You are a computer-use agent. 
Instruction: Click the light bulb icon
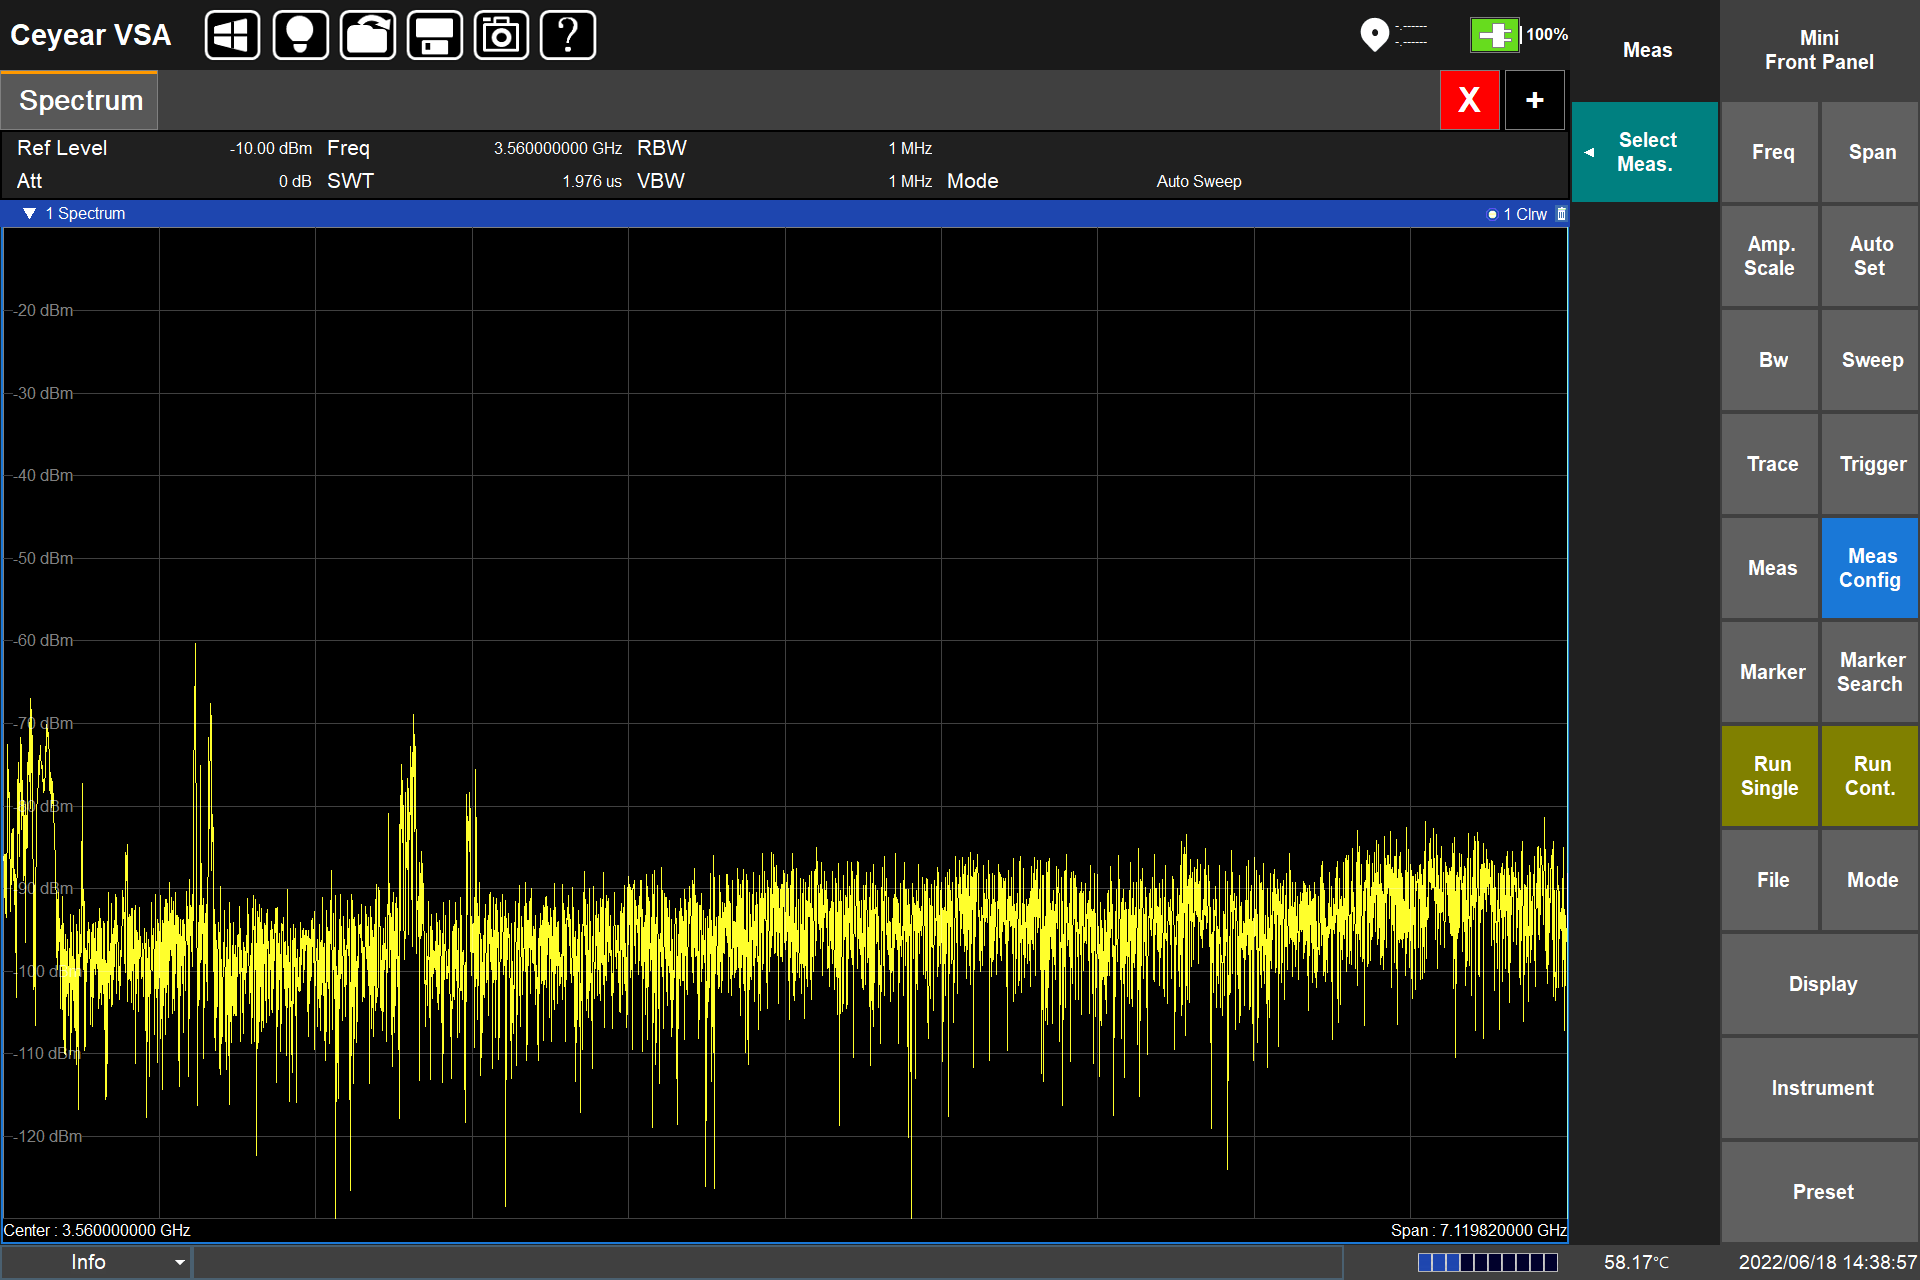coord(300,36)
